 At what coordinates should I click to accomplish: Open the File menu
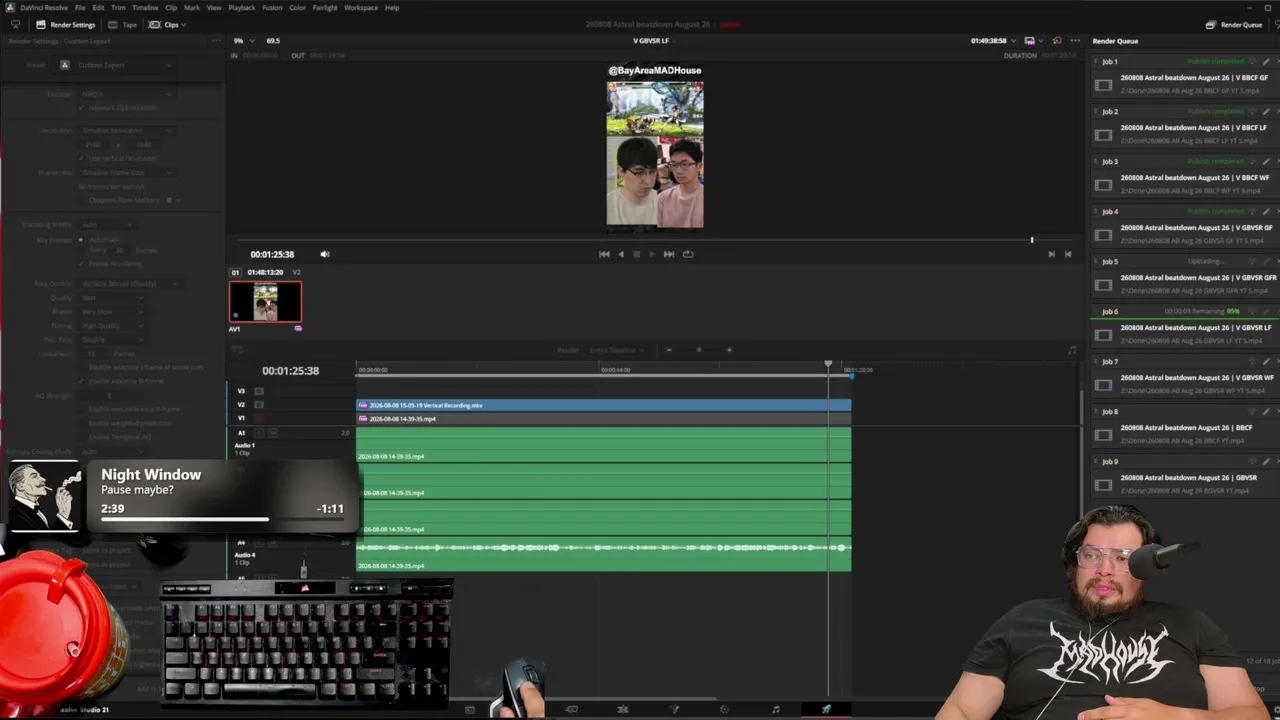80,7
